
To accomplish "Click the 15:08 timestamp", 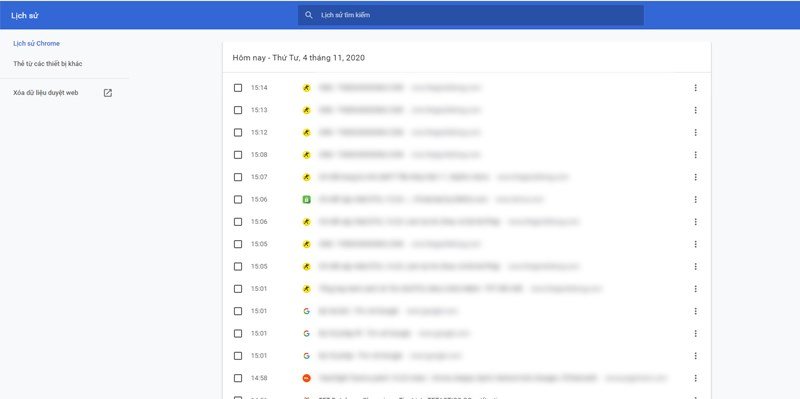I will click(259, 155).
